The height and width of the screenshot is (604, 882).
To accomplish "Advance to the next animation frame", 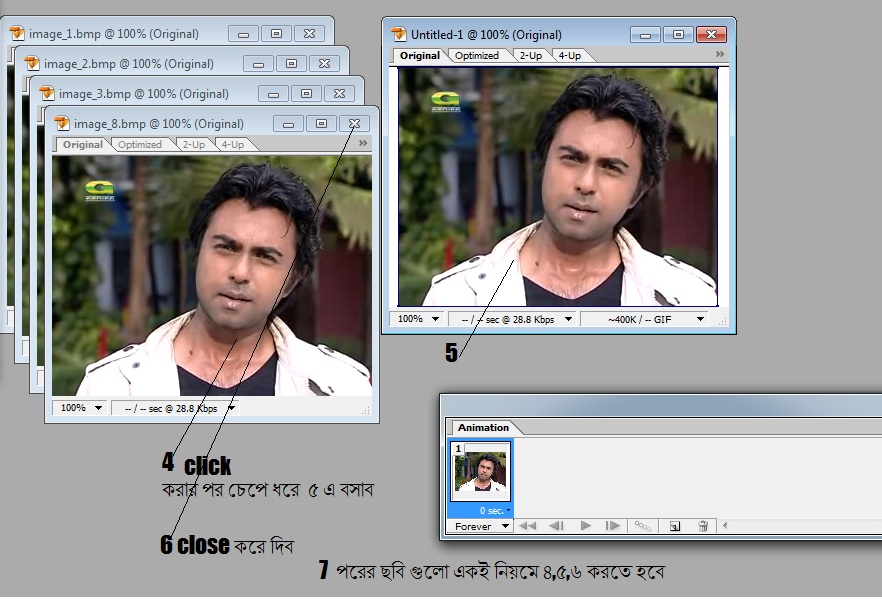I will [613, 526].
